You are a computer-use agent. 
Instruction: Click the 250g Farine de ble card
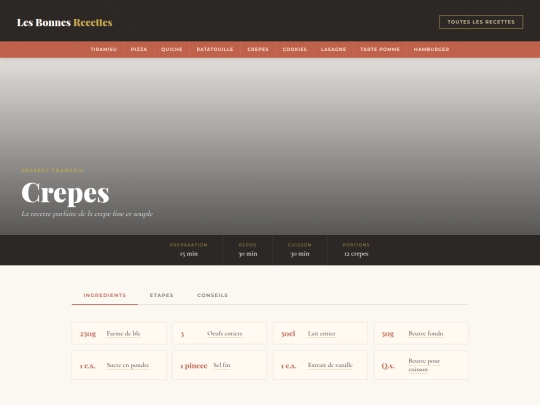(x=119, y=333)
